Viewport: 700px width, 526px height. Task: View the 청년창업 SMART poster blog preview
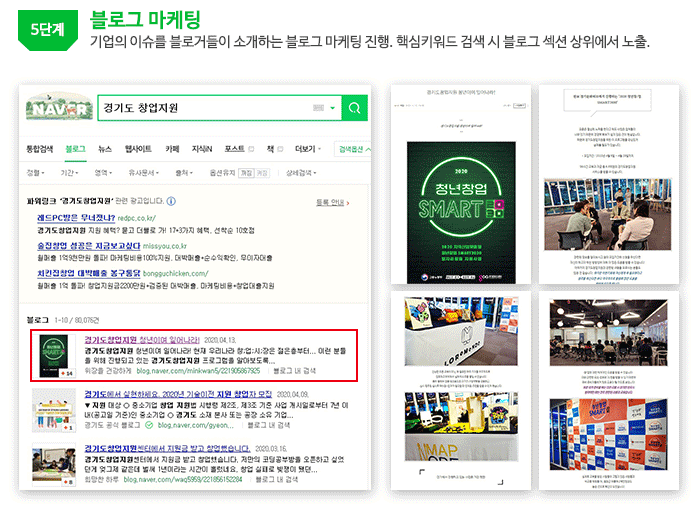click(x=461, y=185)
